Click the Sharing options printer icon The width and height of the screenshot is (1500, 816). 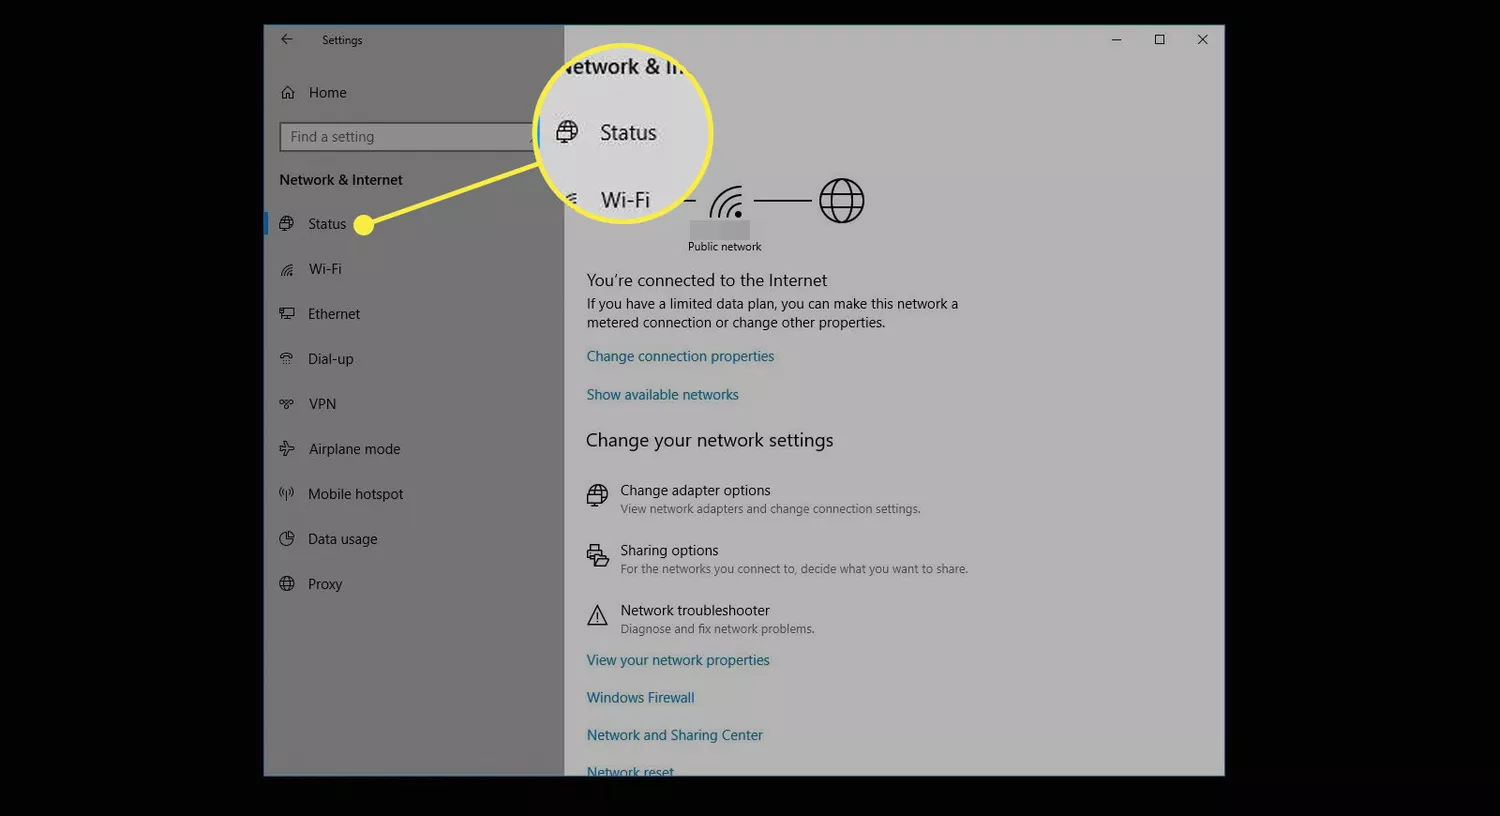(x=597, y=556)
